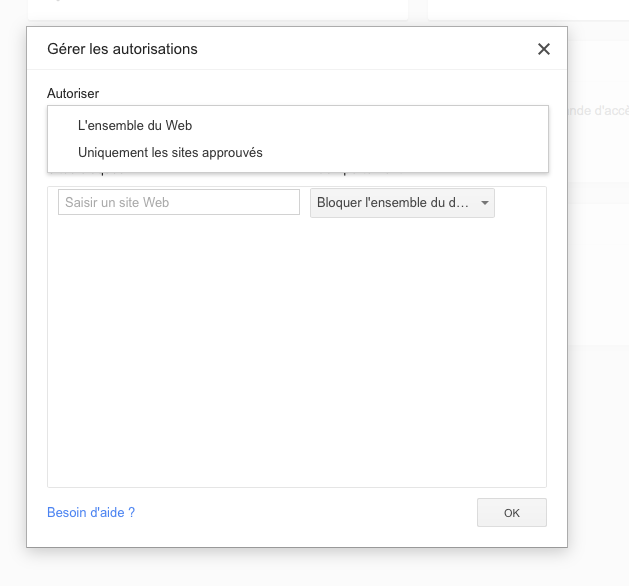This screenshot has height=586, width=629.
Task: Click the arrow on the Bloquer dropdown
Action: point(485,203)
